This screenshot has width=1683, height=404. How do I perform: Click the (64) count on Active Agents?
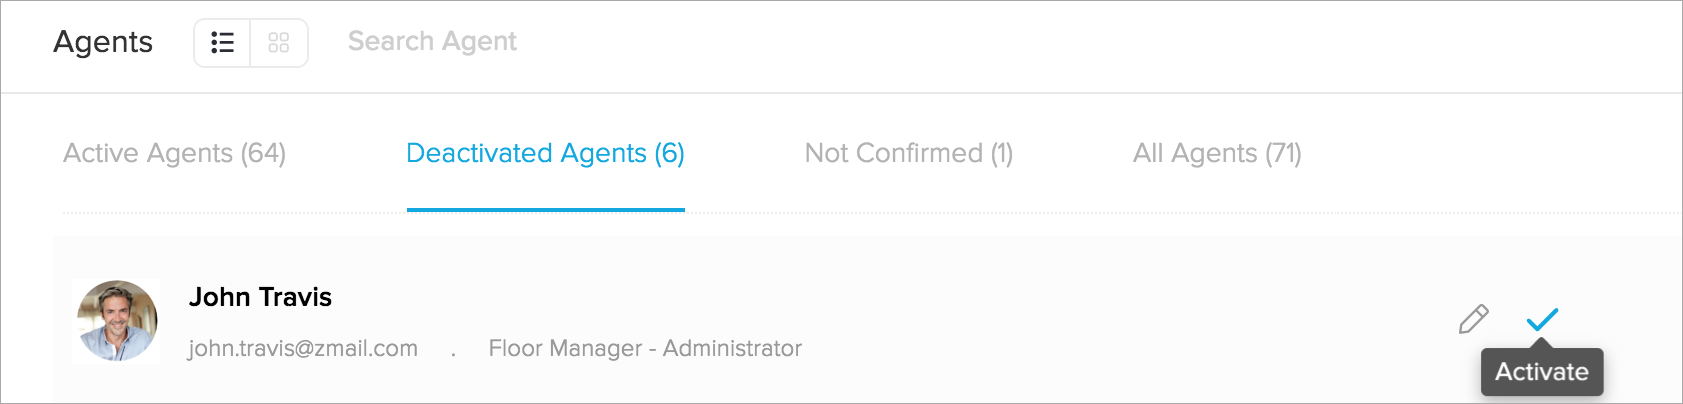[x=263, y=153]
